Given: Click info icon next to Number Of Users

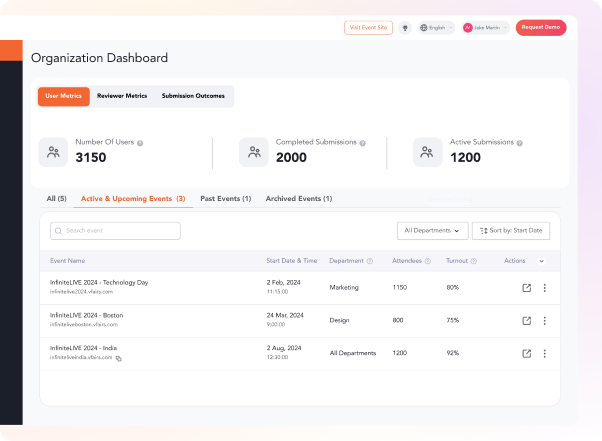Looking at the screenshot, I should (x=140, y=143).
